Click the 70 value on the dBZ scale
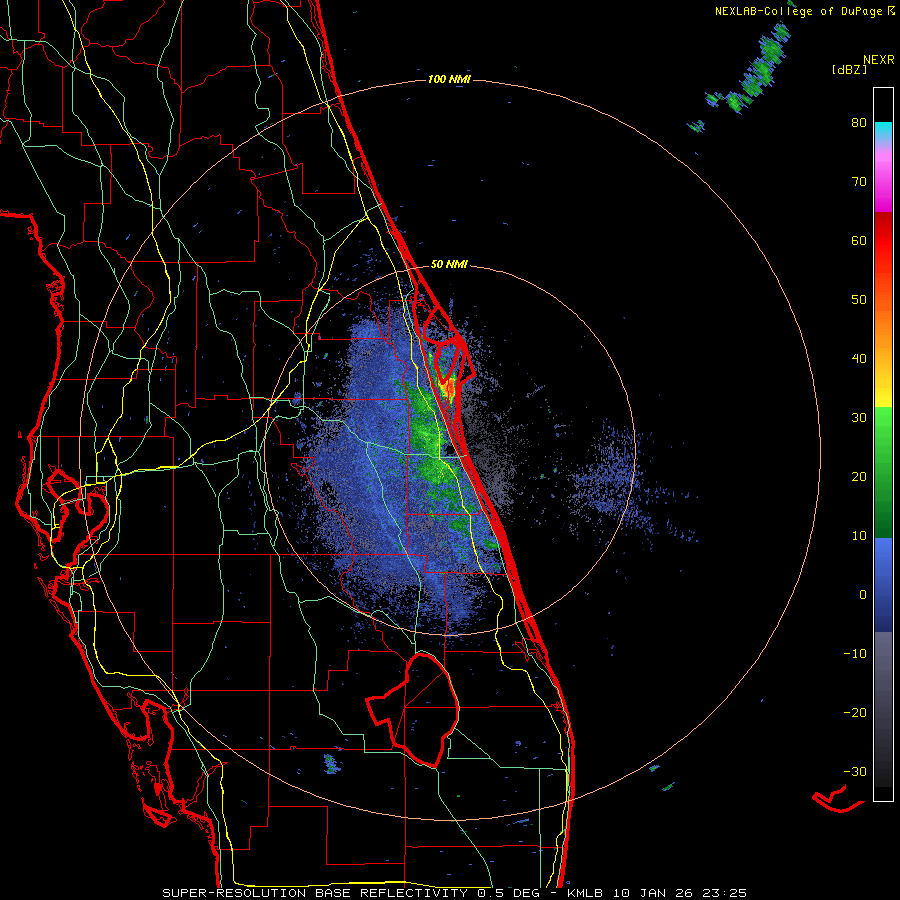 click(859, 181)
